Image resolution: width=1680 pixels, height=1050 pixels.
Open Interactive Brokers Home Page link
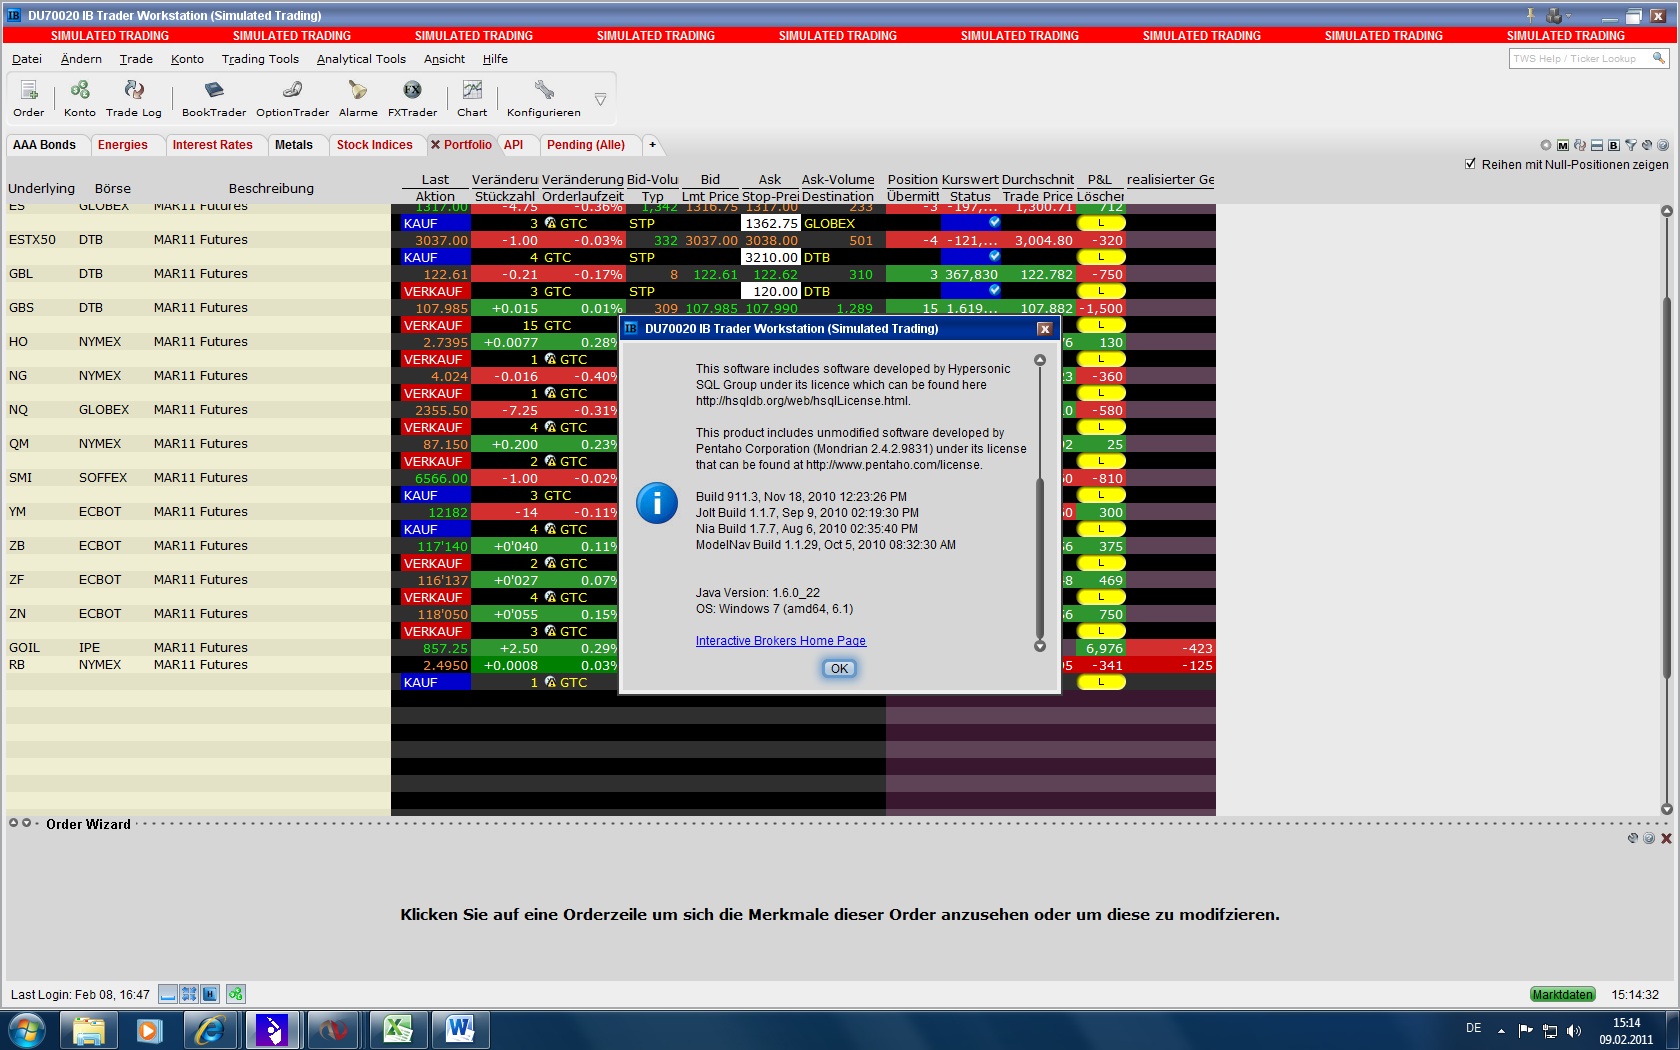click(x=781, y=641)
